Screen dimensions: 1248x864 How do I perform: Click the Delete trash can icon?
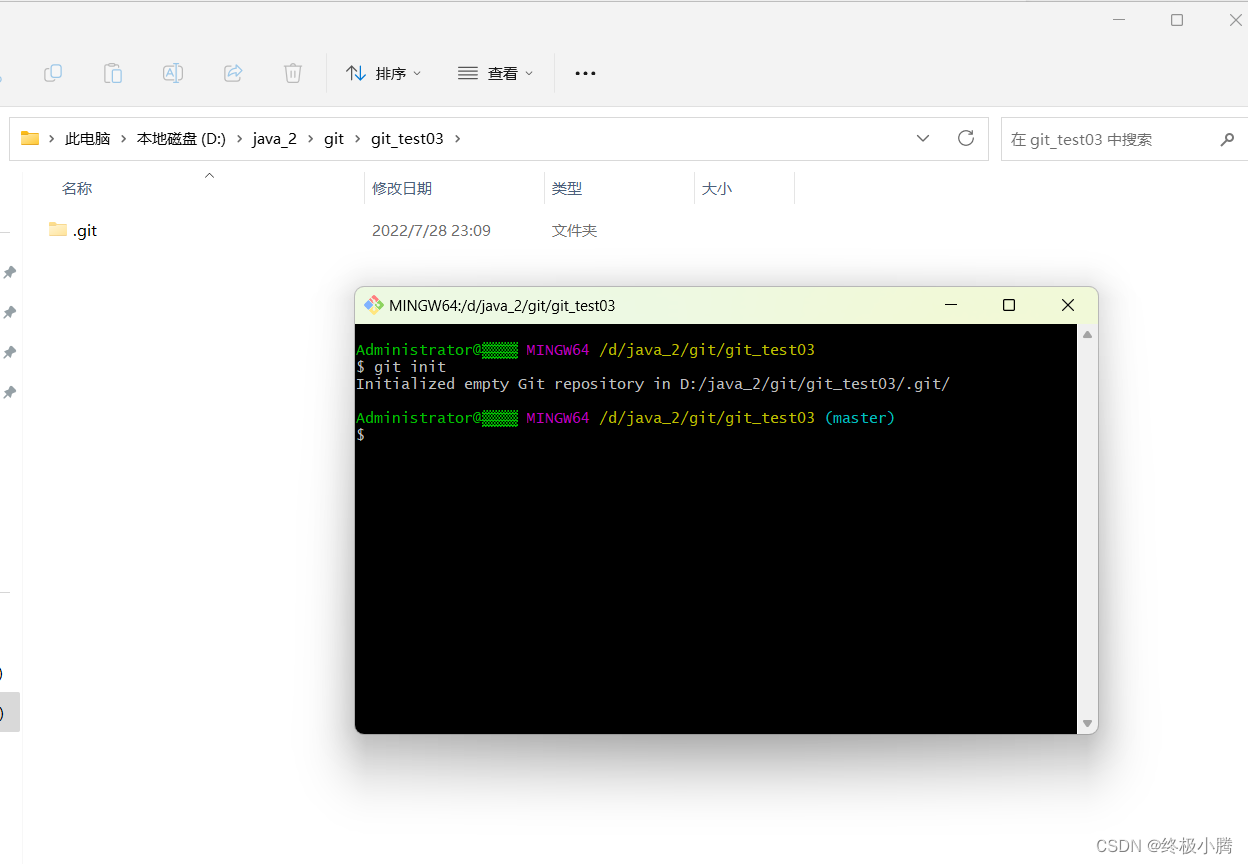coord(293,72)
